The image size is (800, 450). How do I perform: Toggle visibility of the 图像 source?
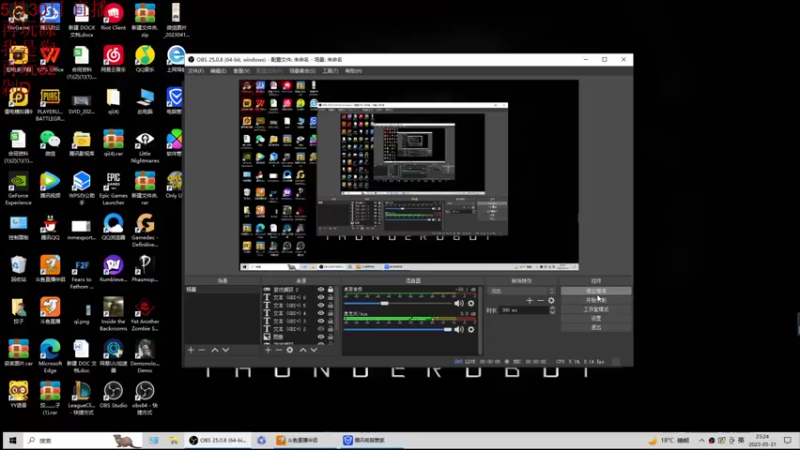[x=321, y=337]
